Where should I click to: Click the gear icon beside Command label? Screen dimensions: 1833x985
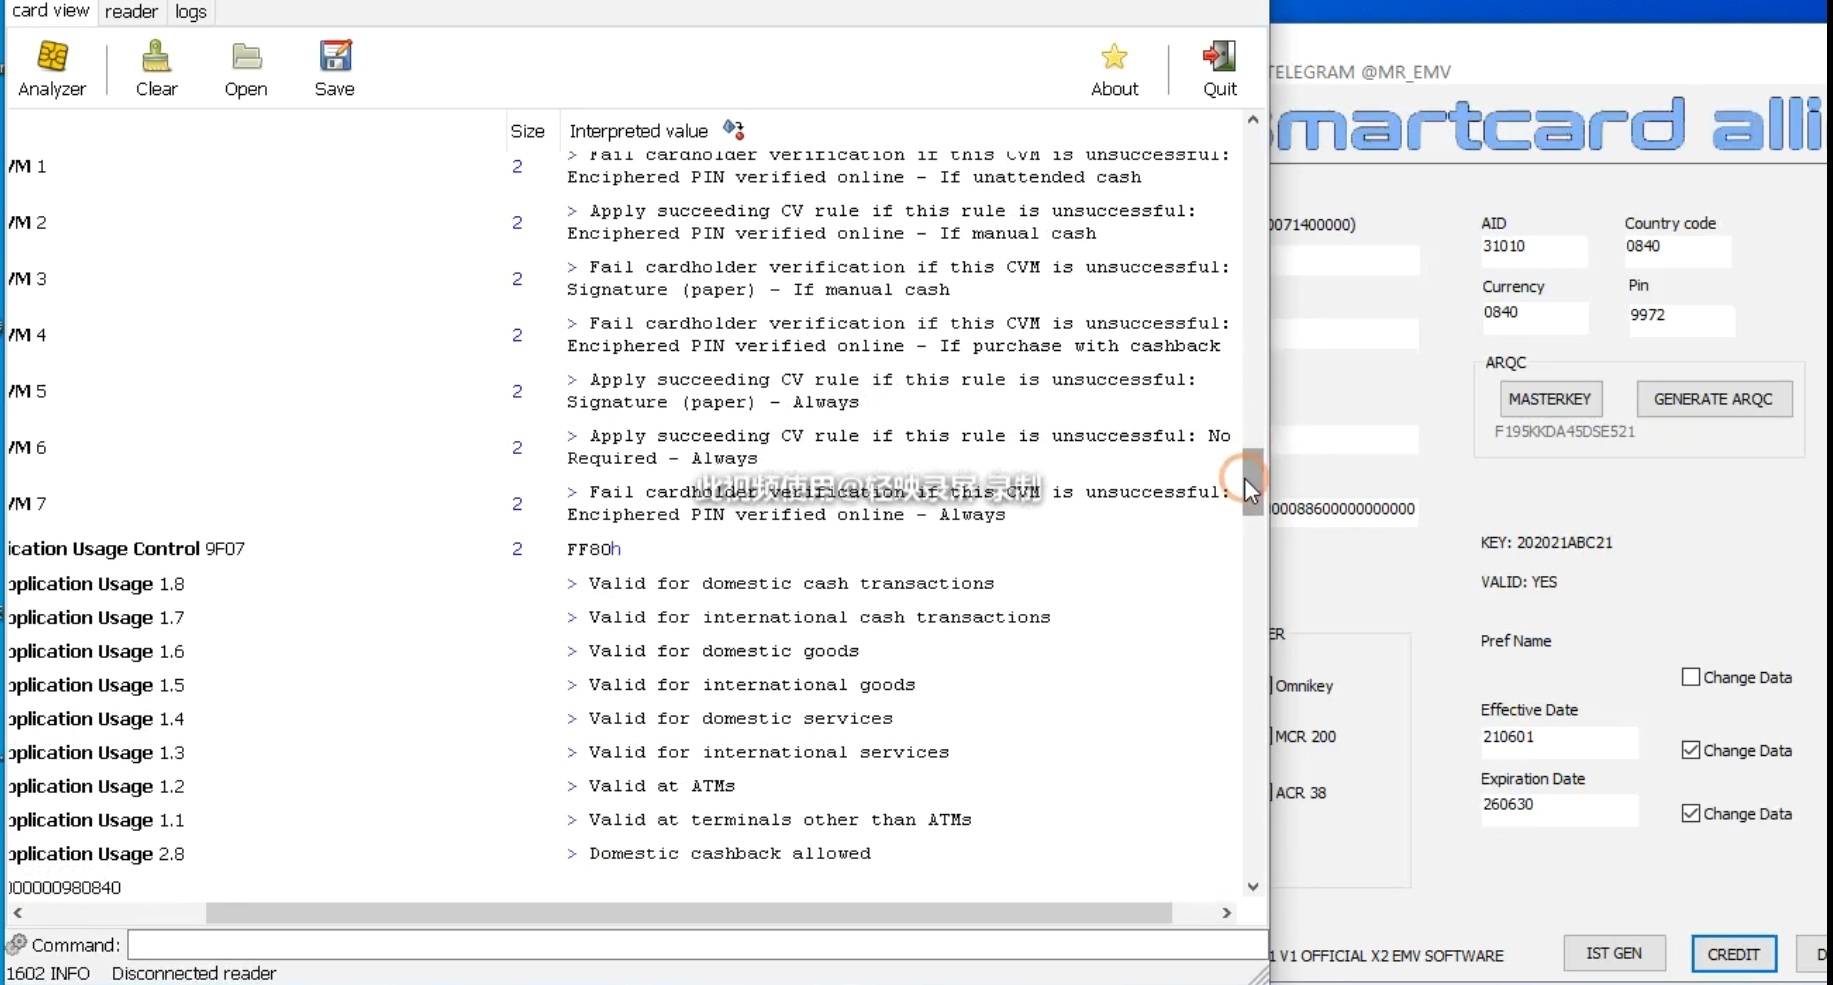(x=17, y=944)
